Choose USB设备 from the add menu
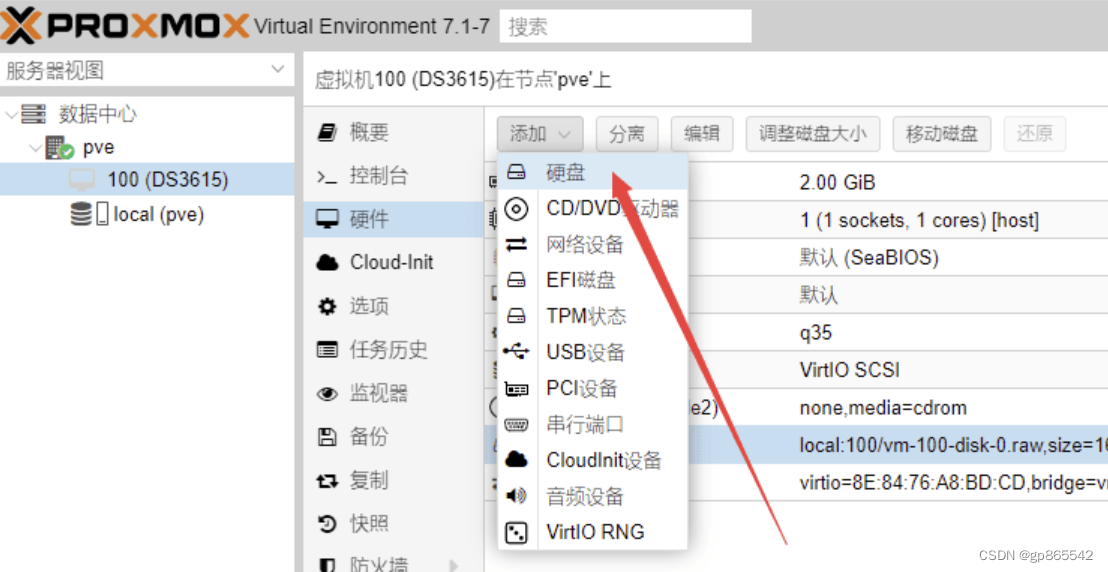The height and width of the screenshot is (572, 1108). (x=593, y=352)
